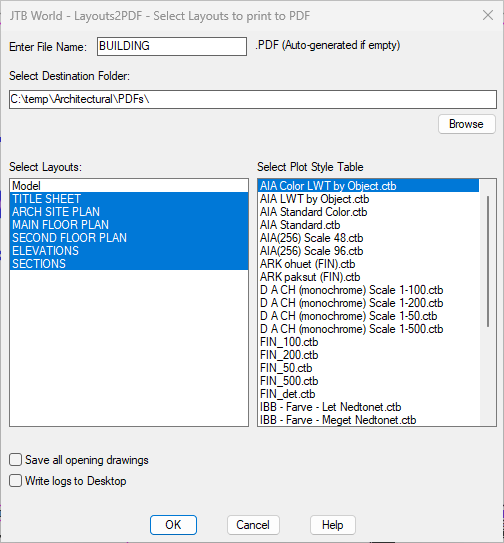Browse for destination folder
504x543 pixels.
[466, 124]
